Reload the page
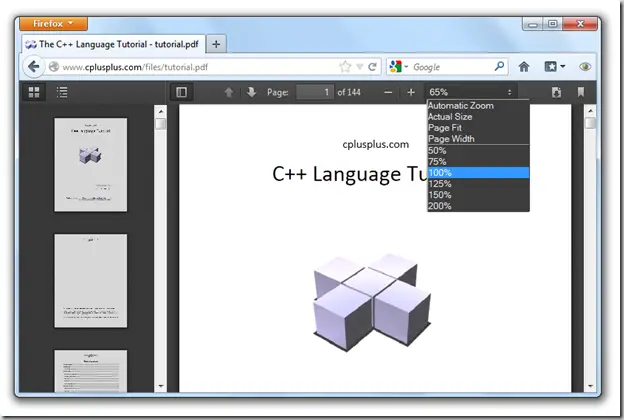Image resolution: width=624 pixels, height=420 pixels. click(372, 67)
